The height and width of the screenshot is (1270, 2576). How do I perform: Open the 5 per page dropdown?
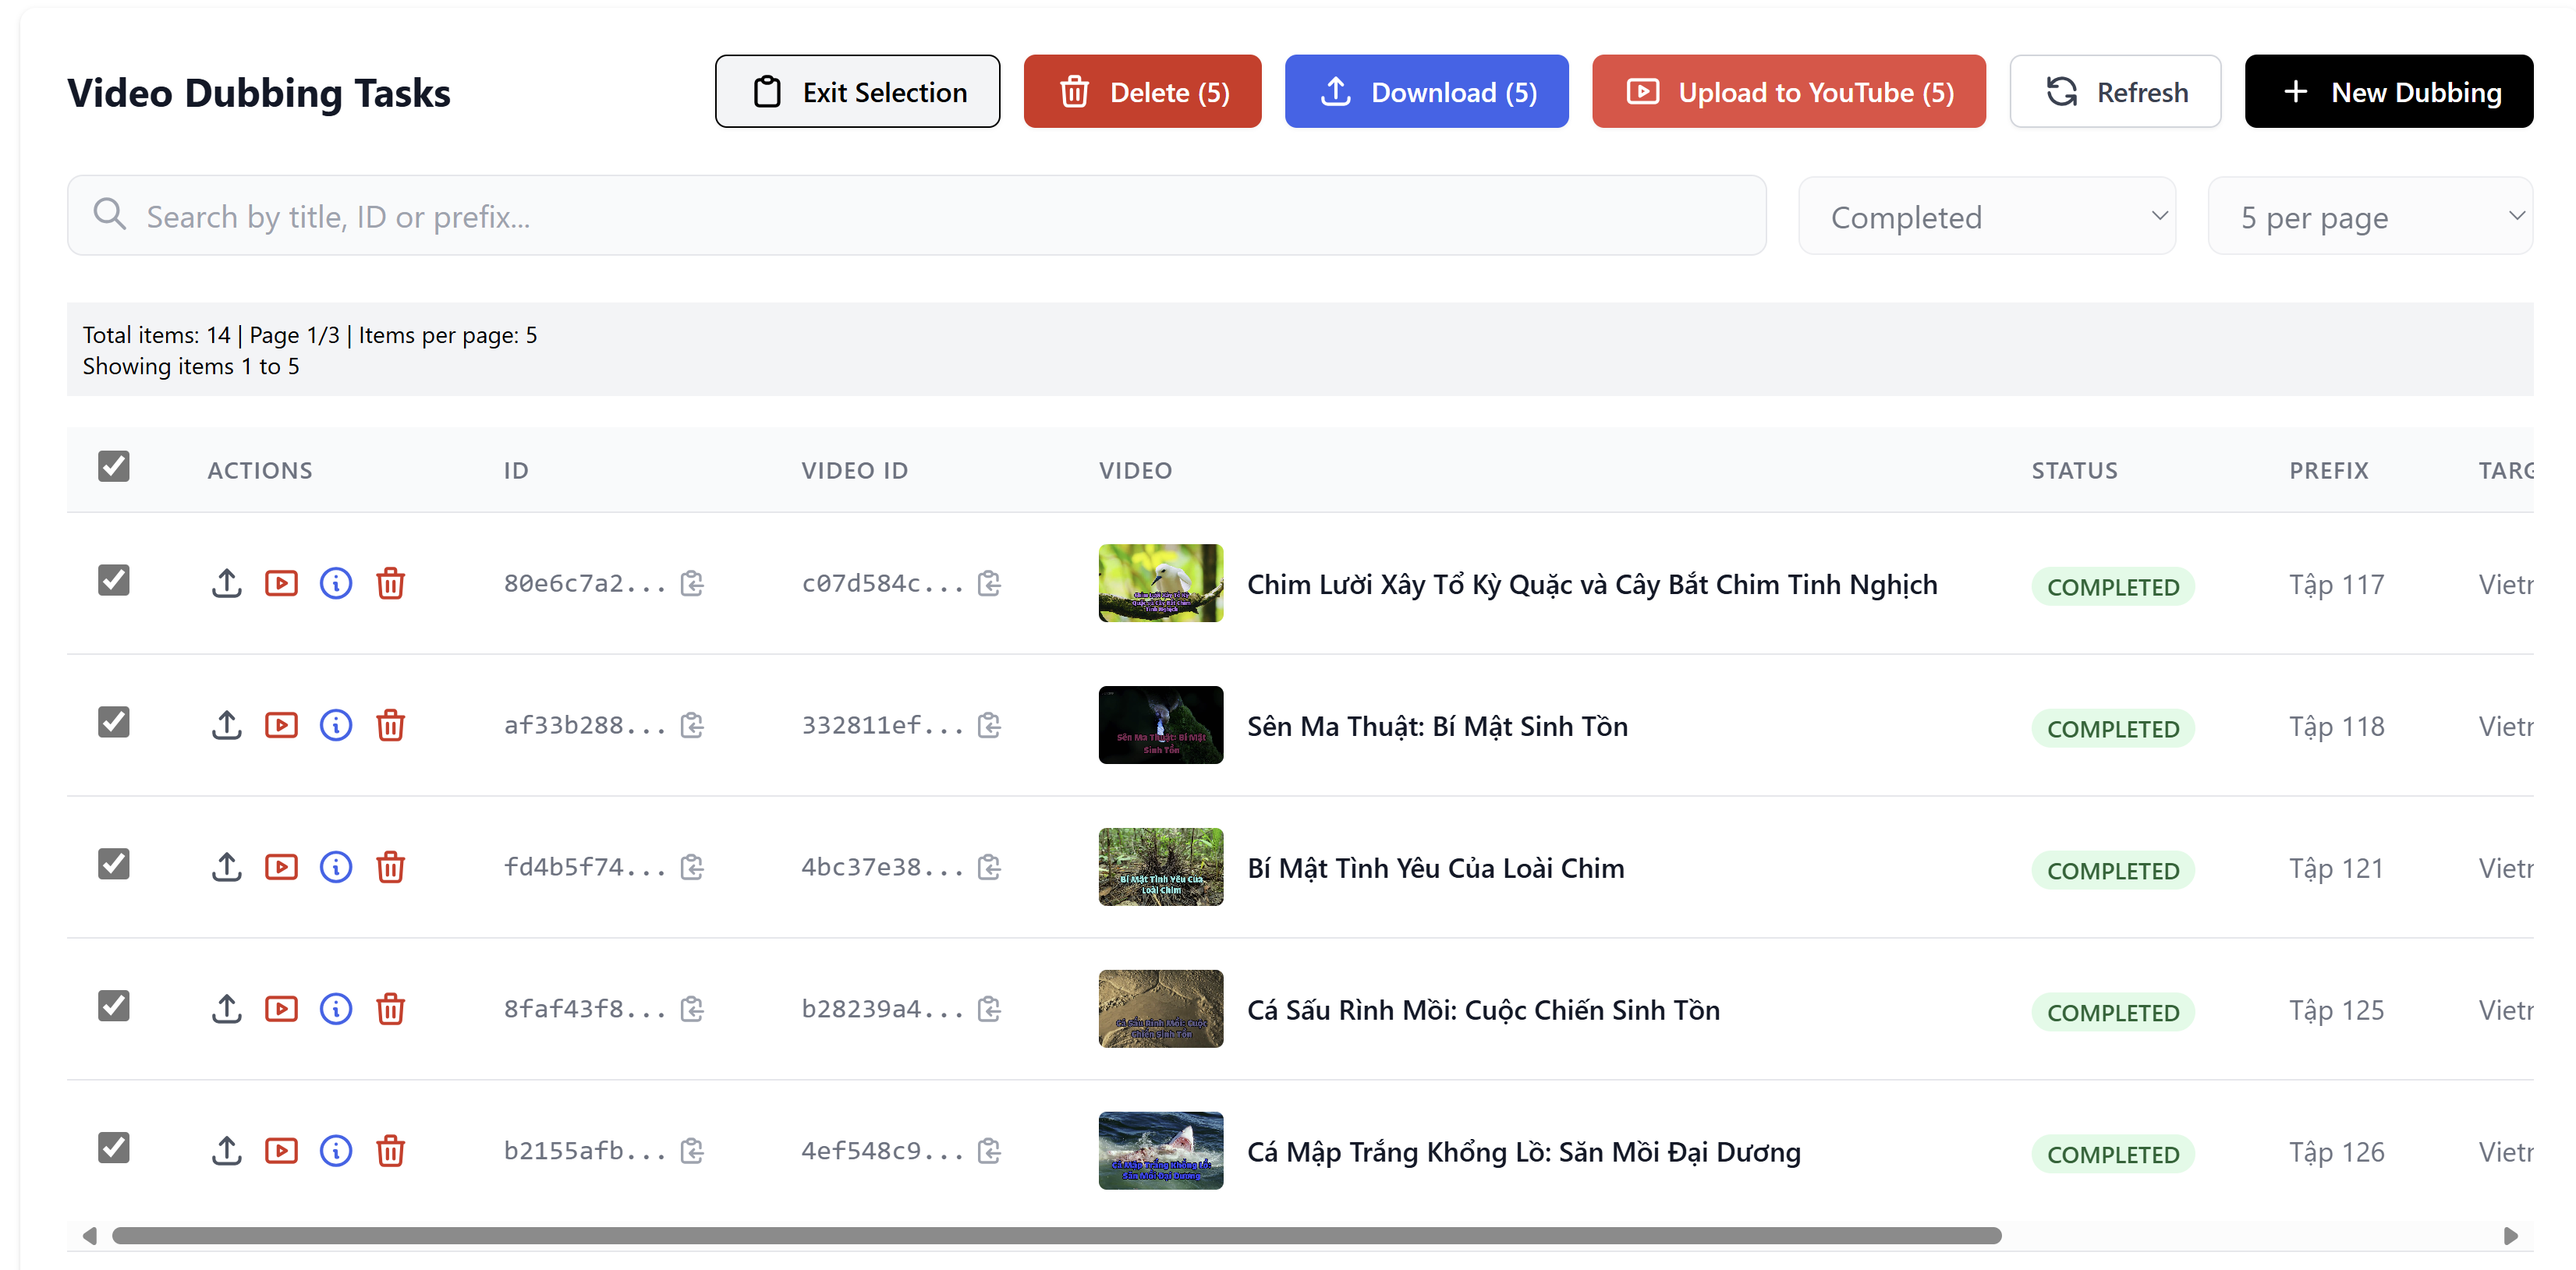2369,217
